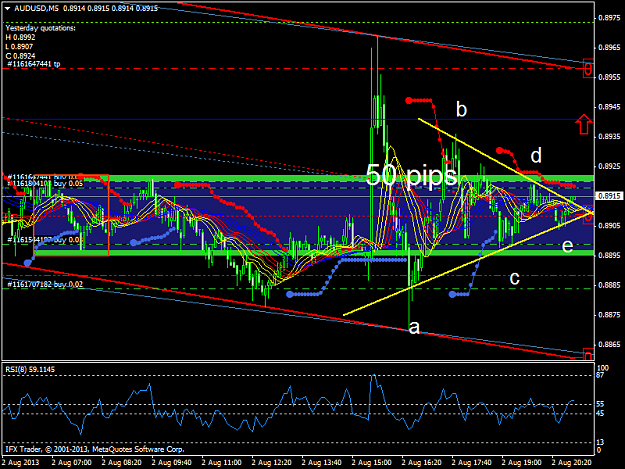Select the 'Yesterday quotations:' label
625x469 pixels.
(x=40, y=28)
